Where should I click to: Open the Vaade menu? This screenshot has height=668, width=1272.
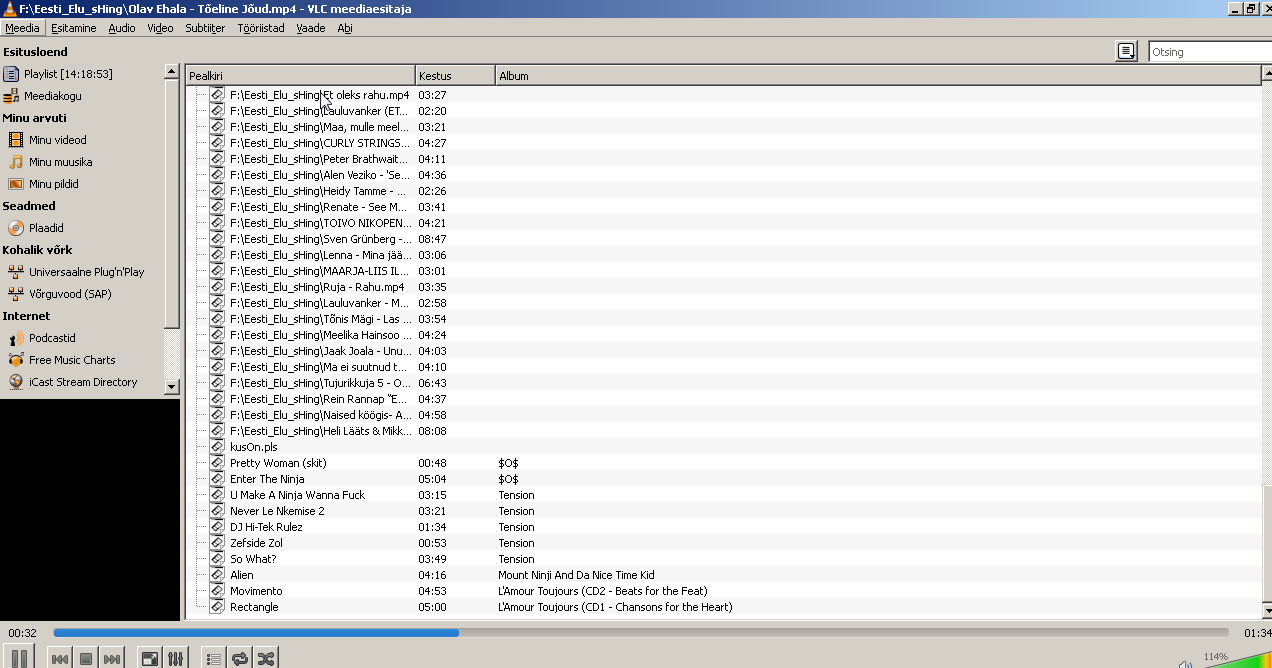(x=311, y=28)
